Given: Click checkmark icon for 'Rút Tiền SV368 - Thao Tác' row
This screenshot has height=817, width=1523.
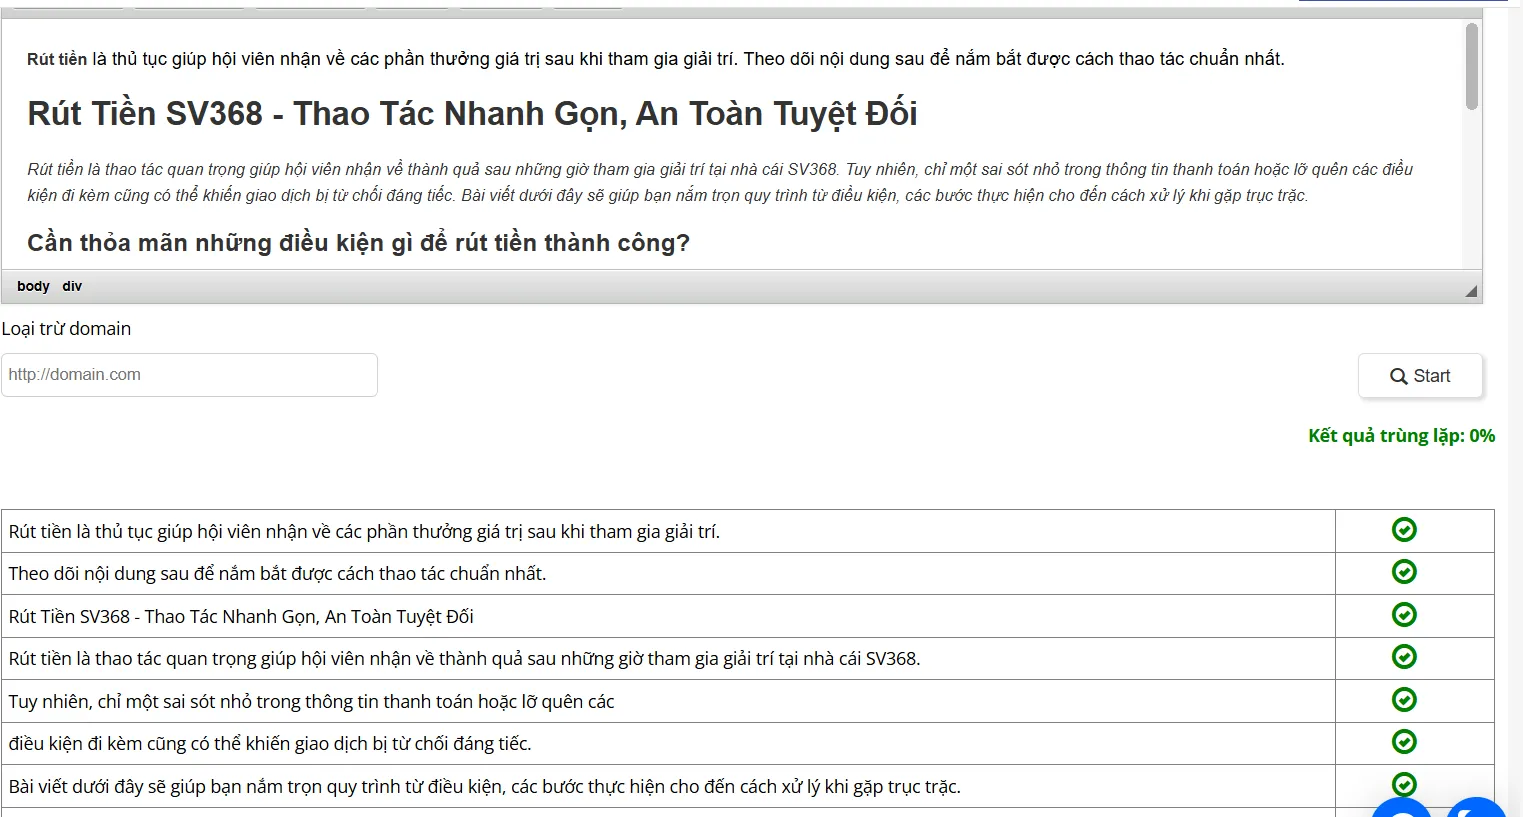Looking at the screenshot, I should pyautogui.click(x=1404, y=615).
